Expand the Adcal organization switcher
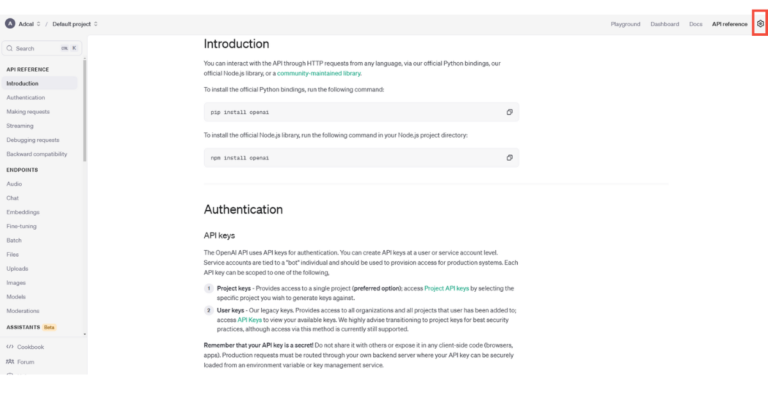Image resolution: width=768 pixels, height=400 pixels. coord(39,23)
